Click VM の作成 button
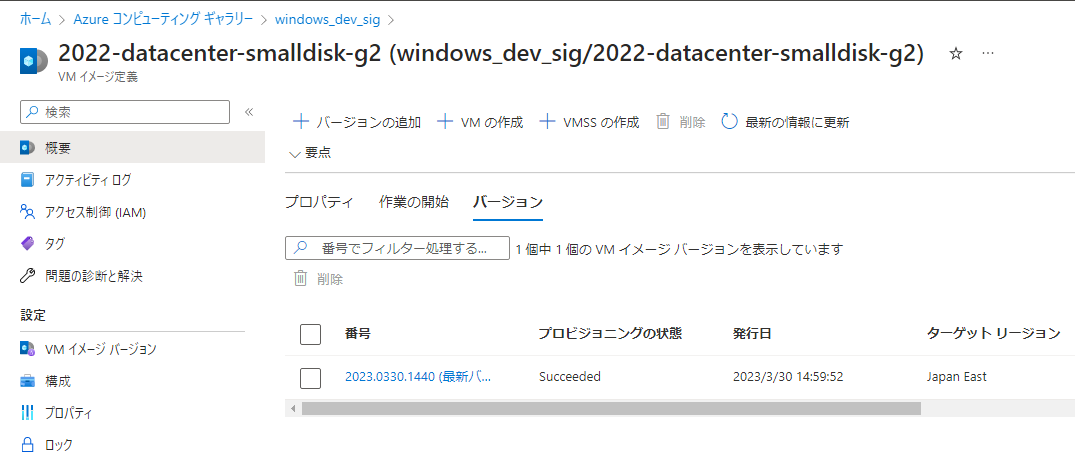The image size is (1075, 463). point(480,122)
